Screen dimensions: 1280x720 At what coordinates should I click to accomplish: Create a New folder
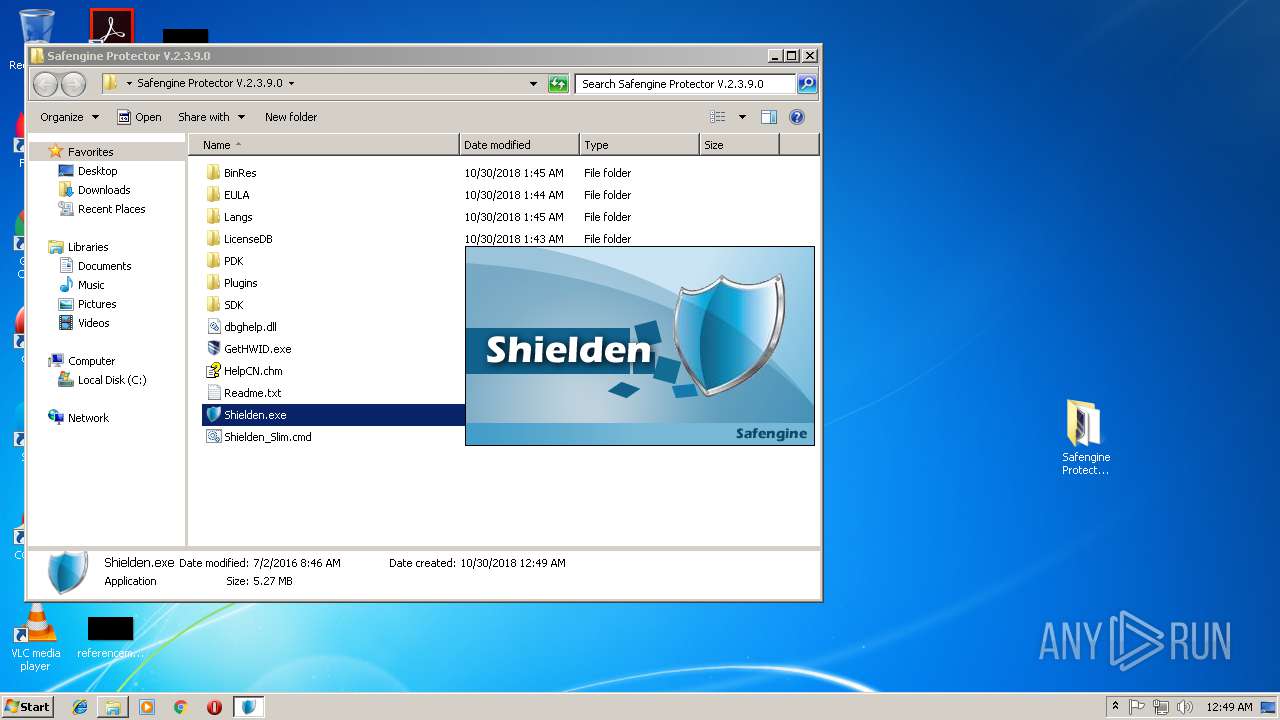click(x=291, y=117)
